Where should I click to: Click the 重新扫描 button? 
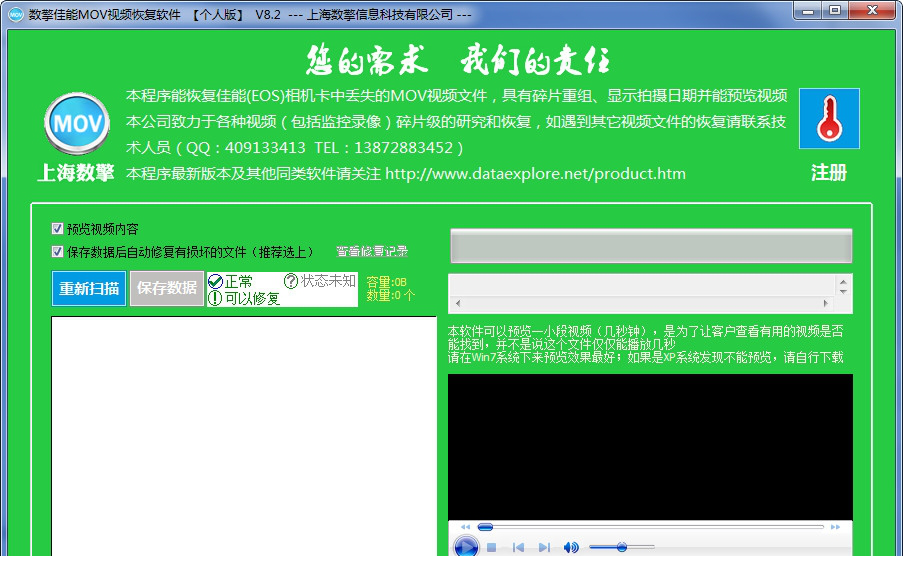click(x=89, y=288)
